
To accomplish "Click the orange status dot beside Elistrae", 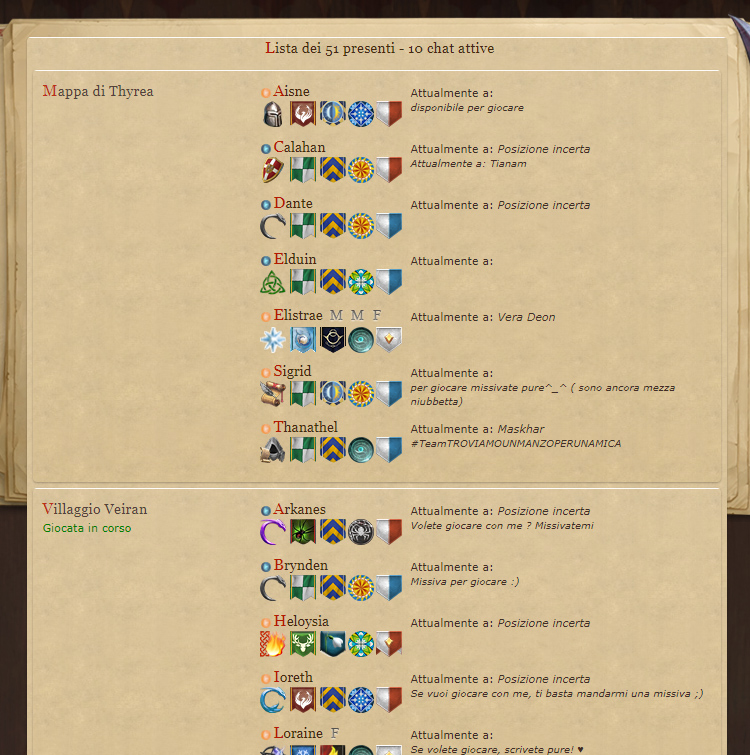I will pyautogui.click(x=266, y=317).
